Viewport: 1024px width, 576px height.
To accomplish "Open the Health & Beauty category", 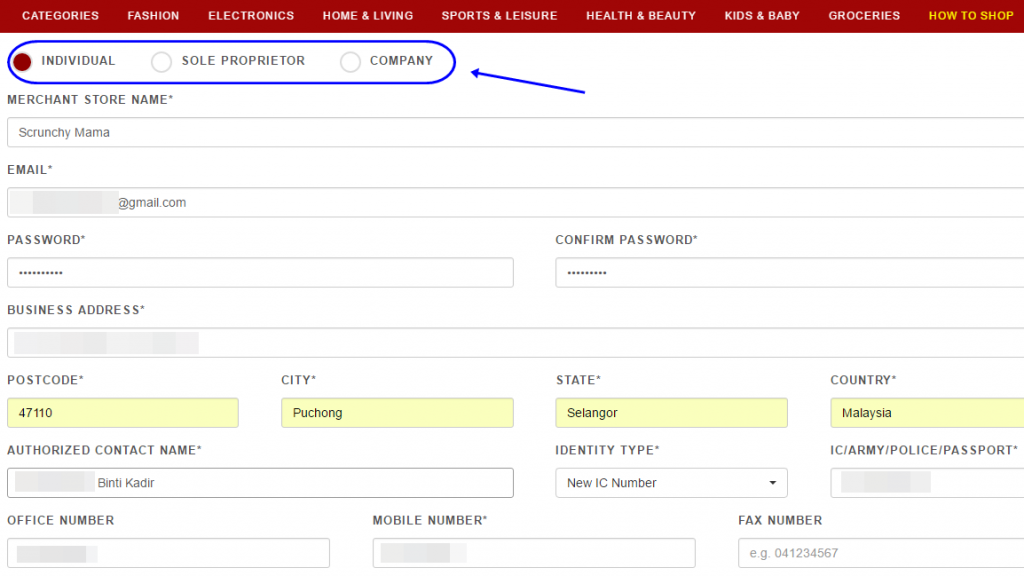I will [x=641, y=16].
